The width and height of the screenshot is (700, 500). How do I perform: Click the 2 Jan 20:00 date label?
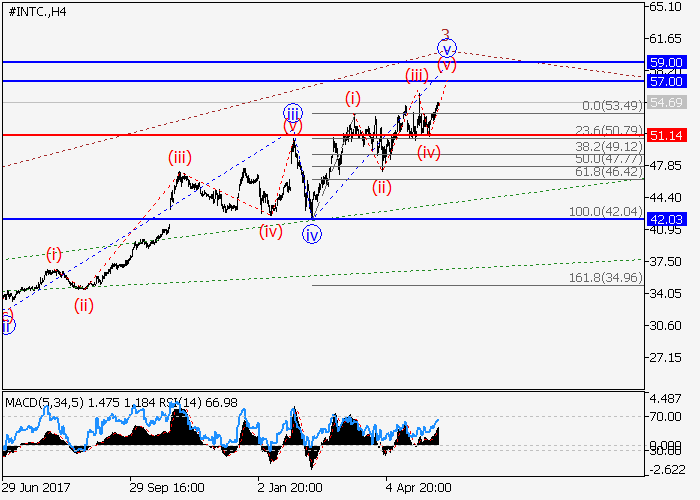(289, 487)
